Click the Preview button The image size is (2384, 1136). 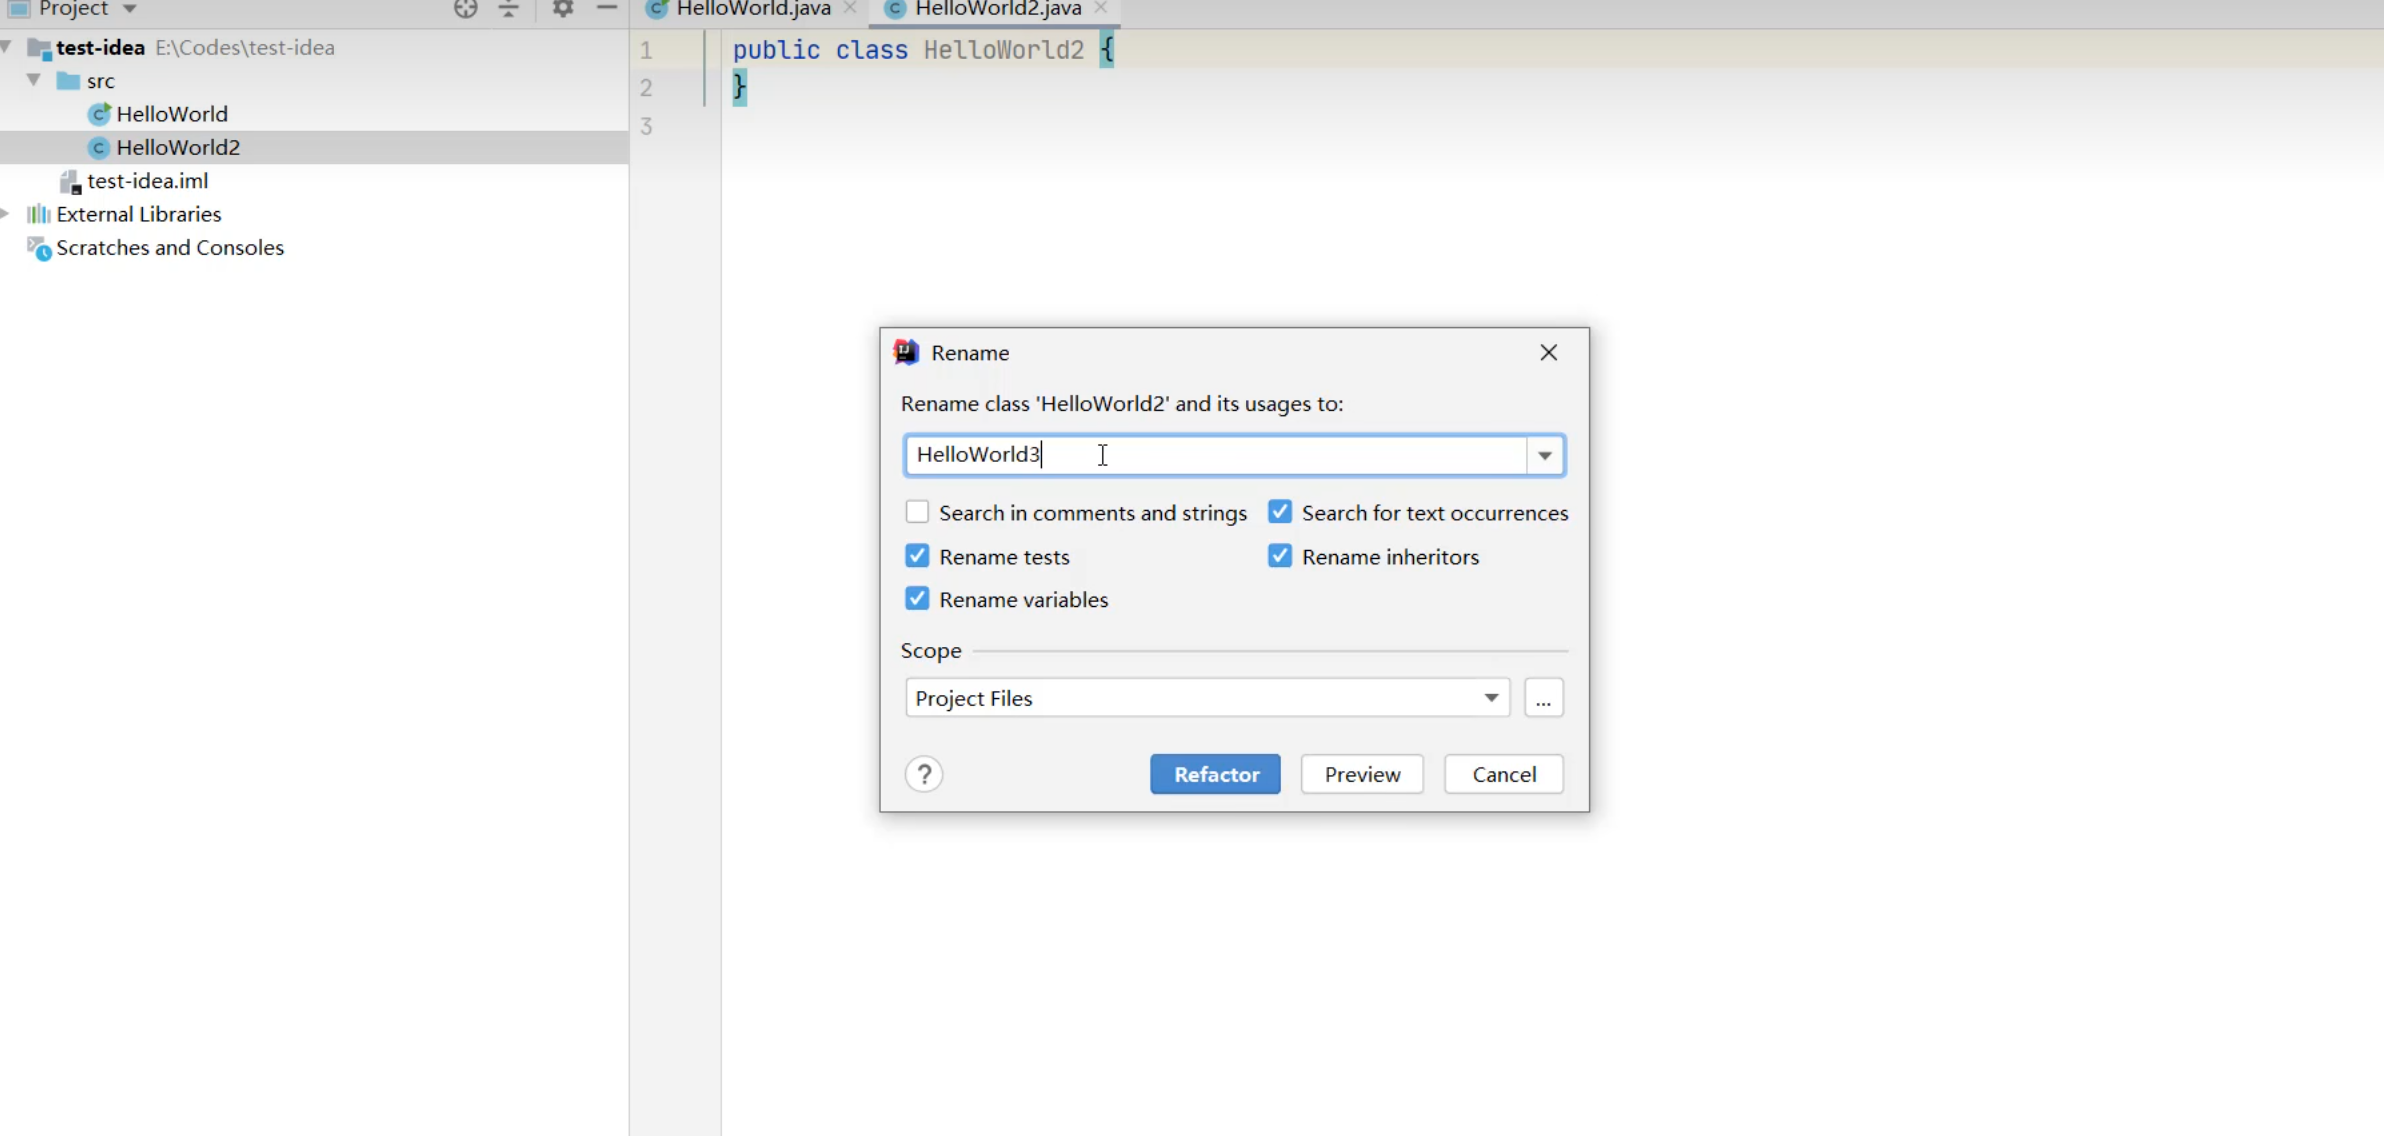coord(1362,774)
